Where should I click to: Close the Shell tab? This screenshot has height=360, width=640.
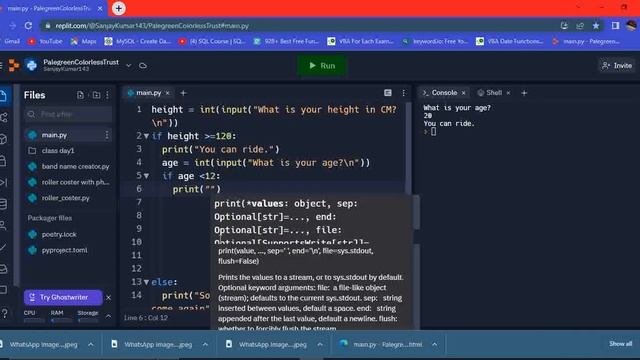pyautogui.click(x=508, y=93)
